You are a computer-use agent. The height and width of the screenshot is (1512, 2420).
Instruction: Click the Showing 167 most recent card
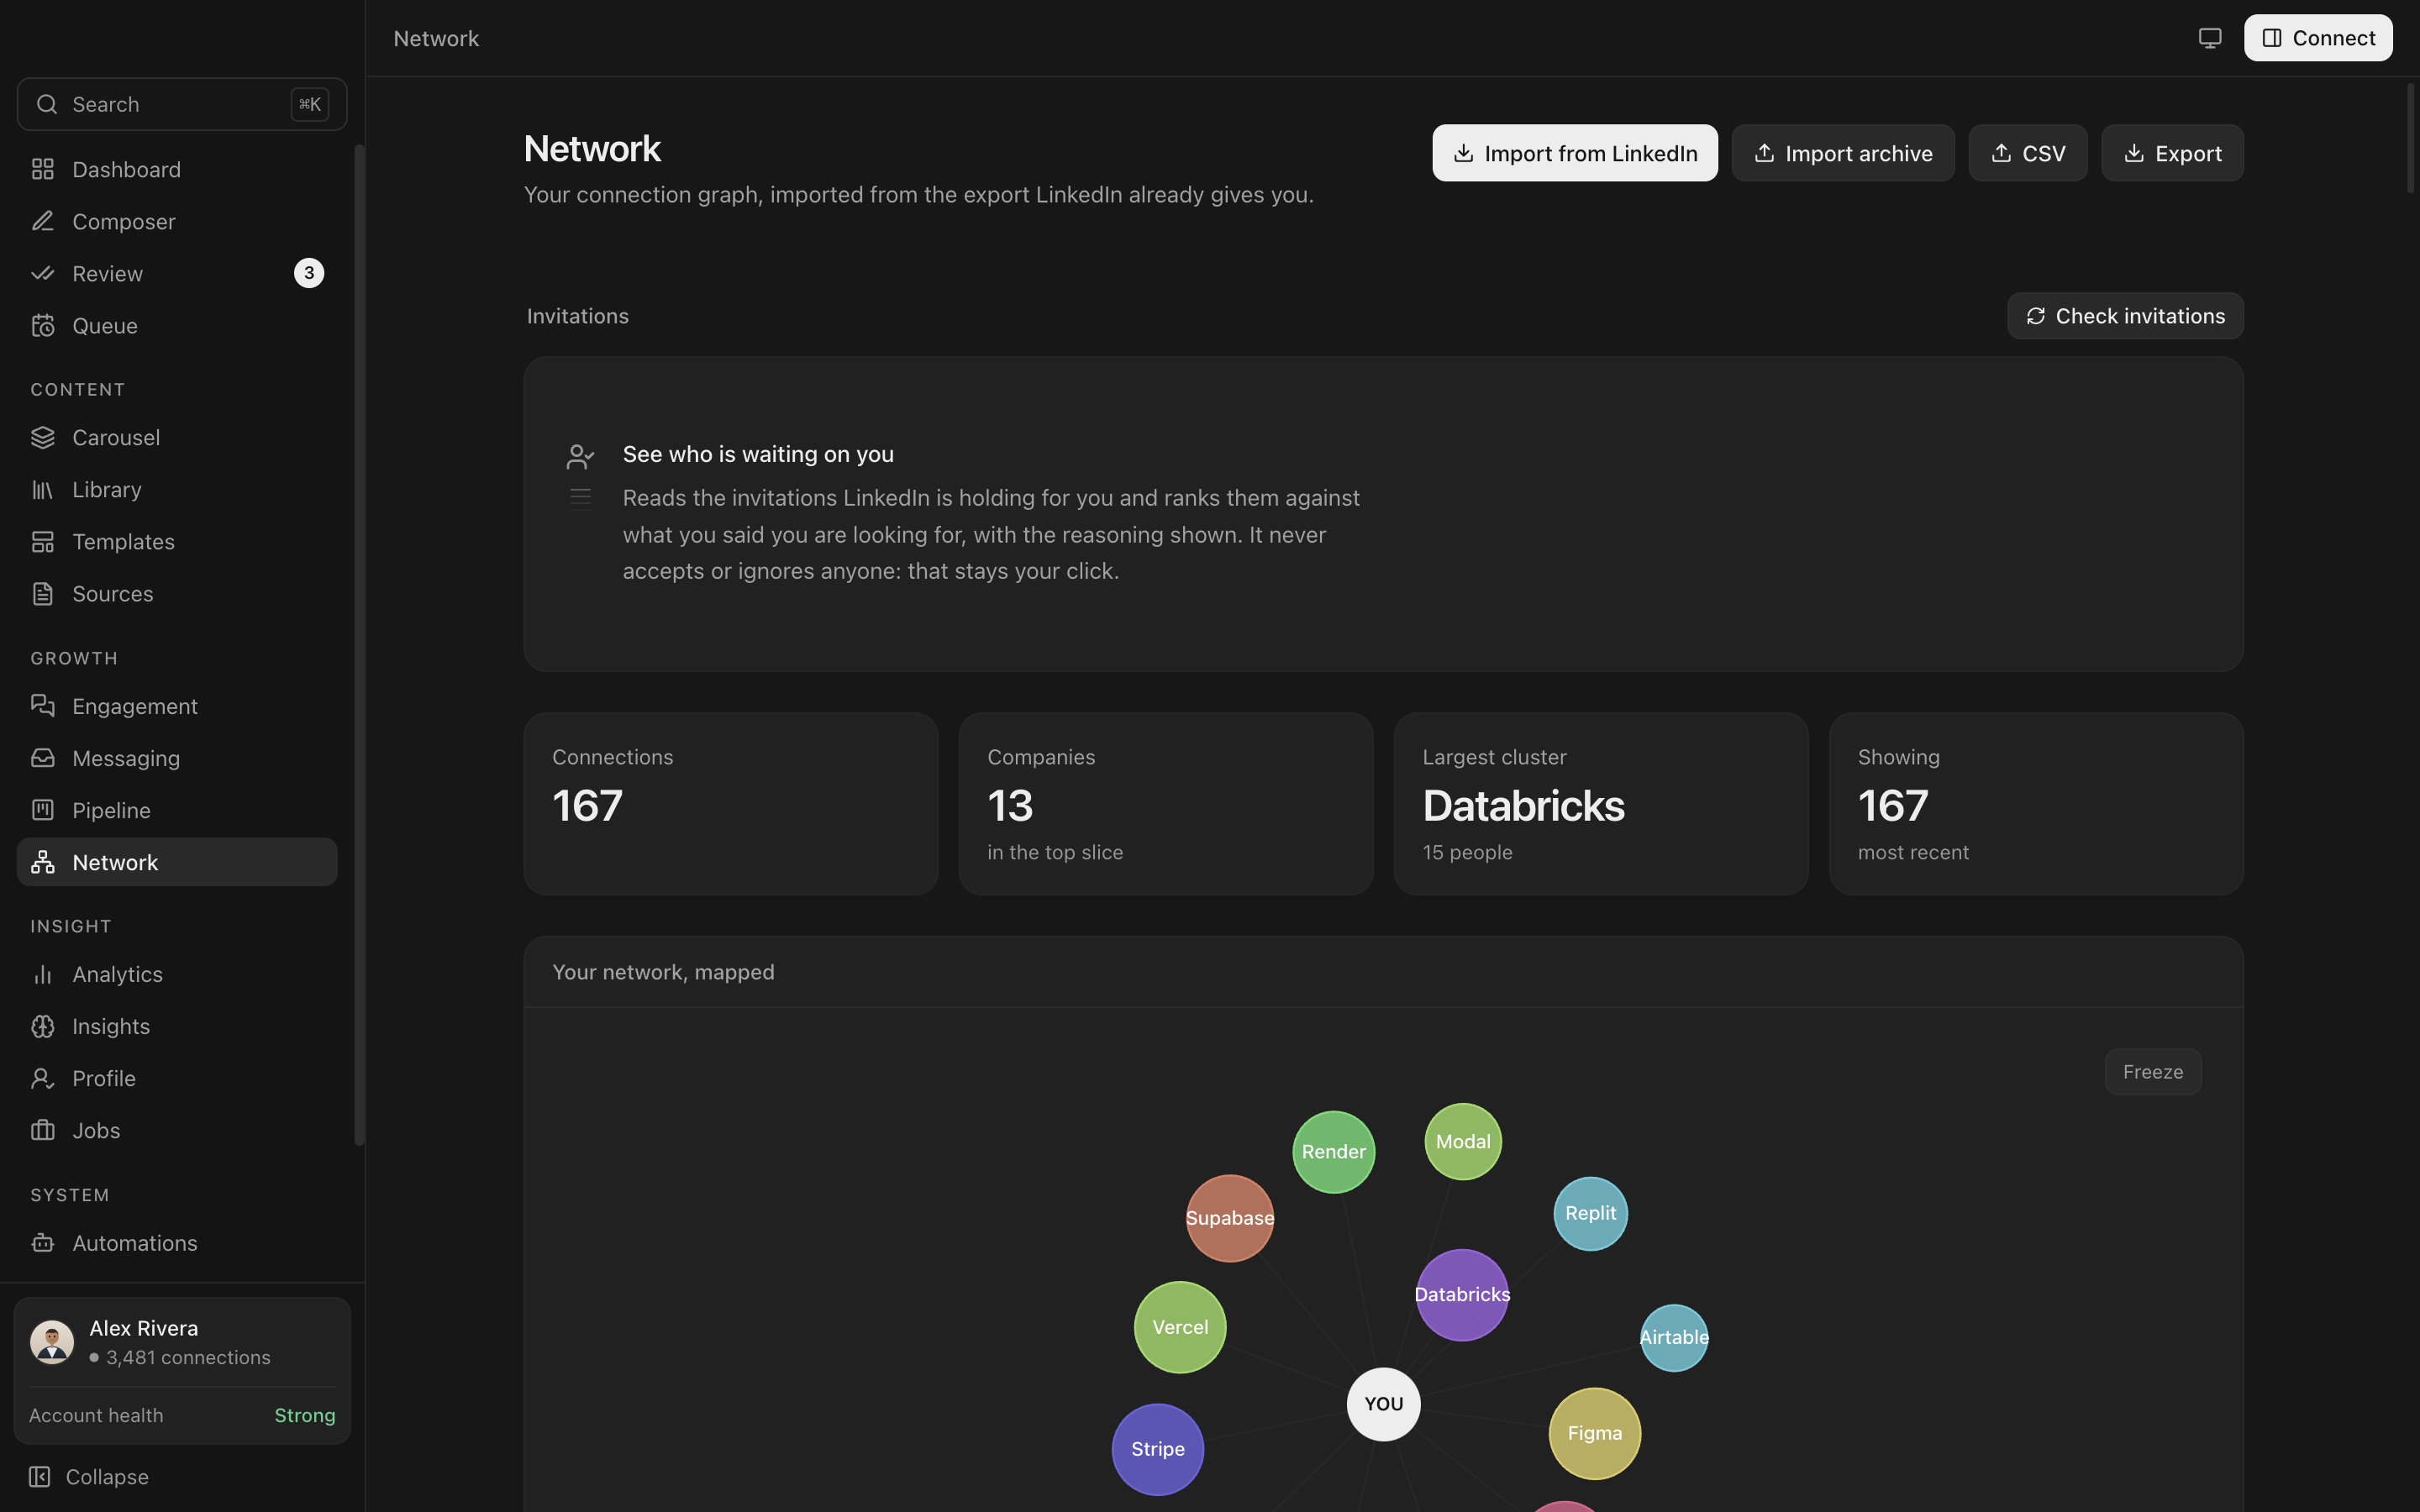tap(2036, 804)
